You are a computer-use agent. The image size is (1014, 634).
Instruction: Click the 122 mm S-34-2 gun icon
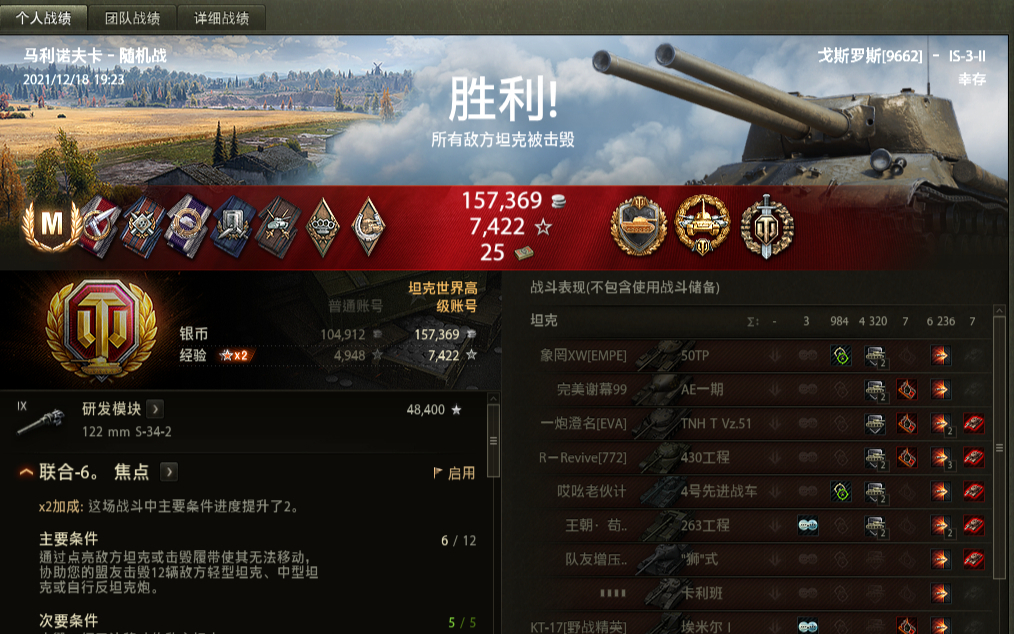pyautogui.click(x=40, y=421)
